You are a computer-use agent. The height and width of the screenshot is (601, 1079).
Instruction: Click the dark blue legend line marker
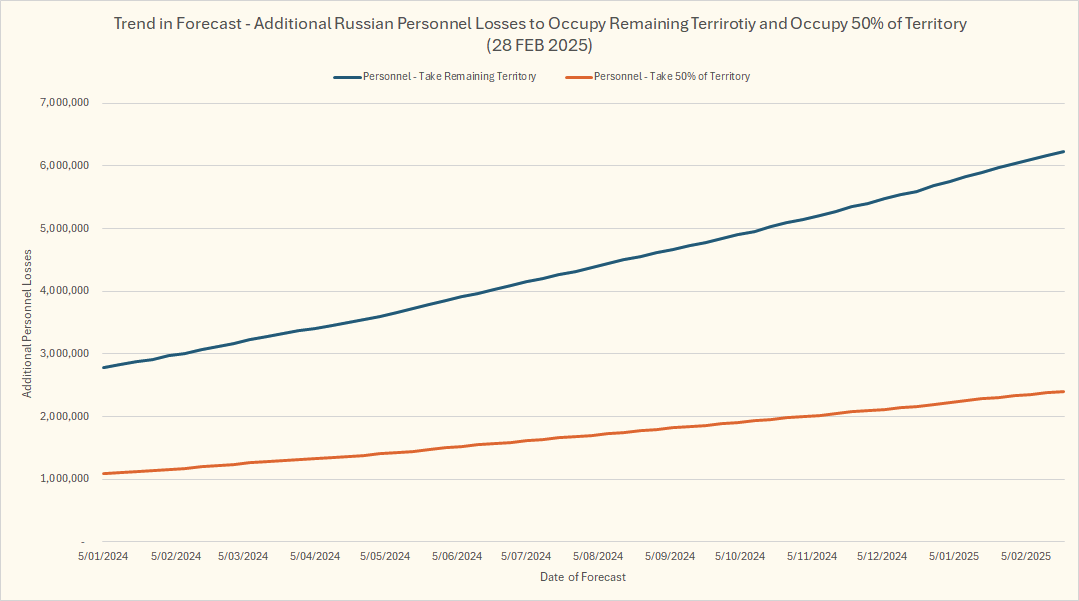(x=346, y=77)
